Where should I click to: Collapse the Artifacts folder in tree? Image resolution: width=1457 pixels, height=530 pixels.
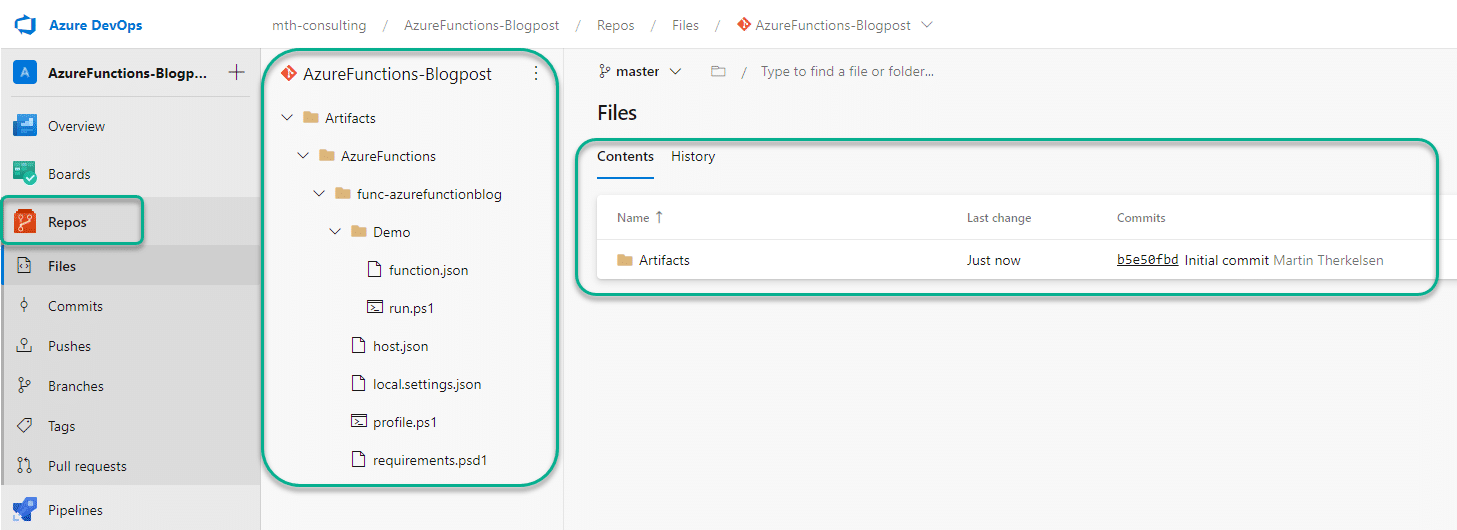tap(288, 118)
